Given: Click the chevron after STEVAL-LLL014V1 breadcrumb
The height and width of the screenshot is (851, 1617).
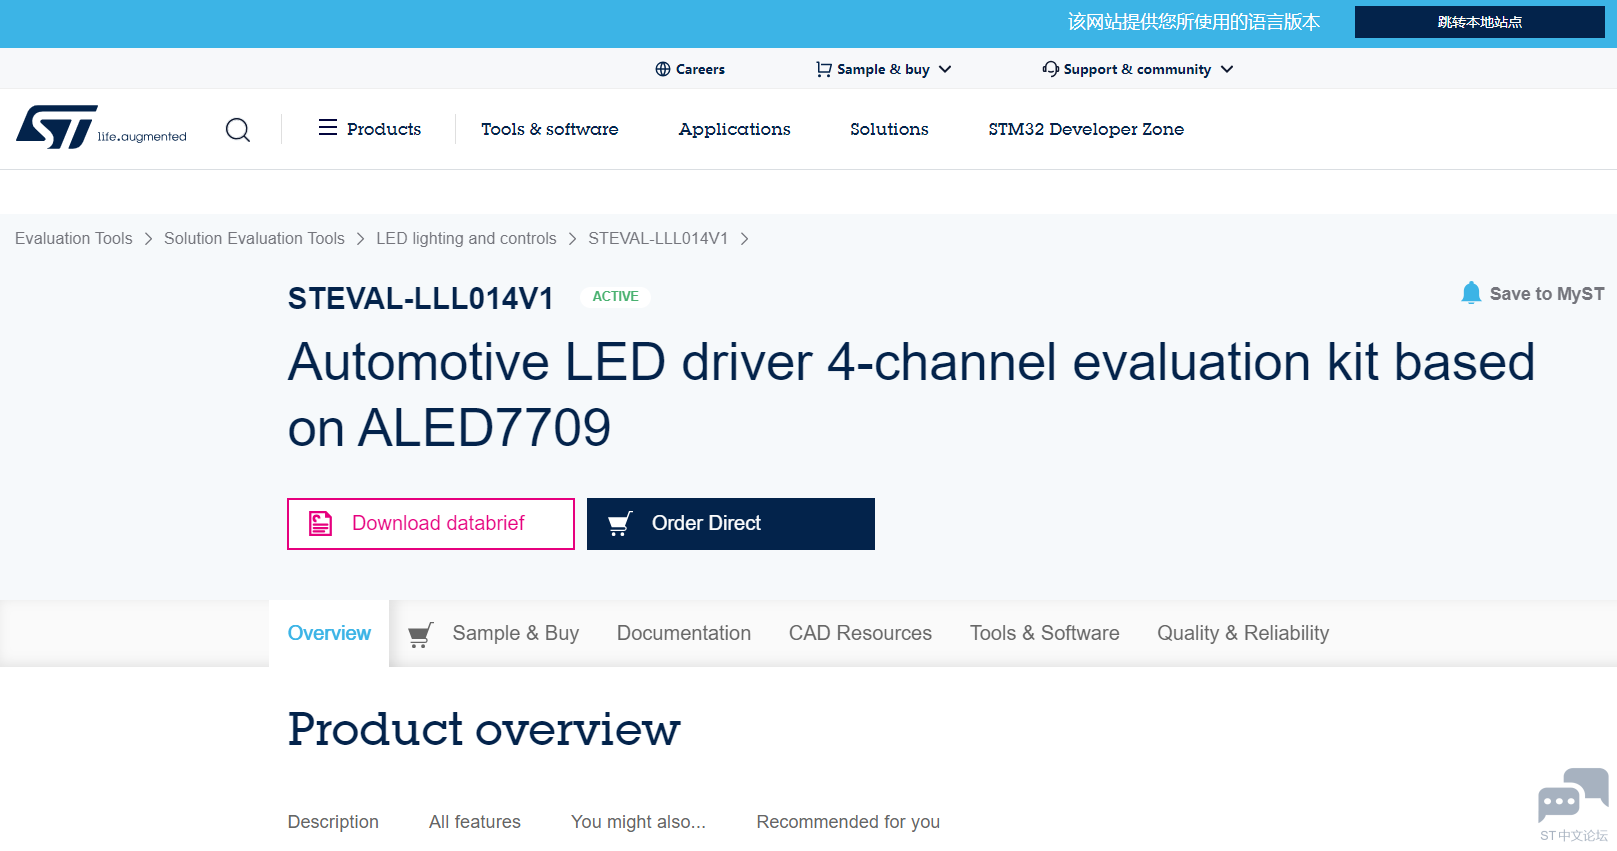Looking at the screenshot, I should coord(744,239).
